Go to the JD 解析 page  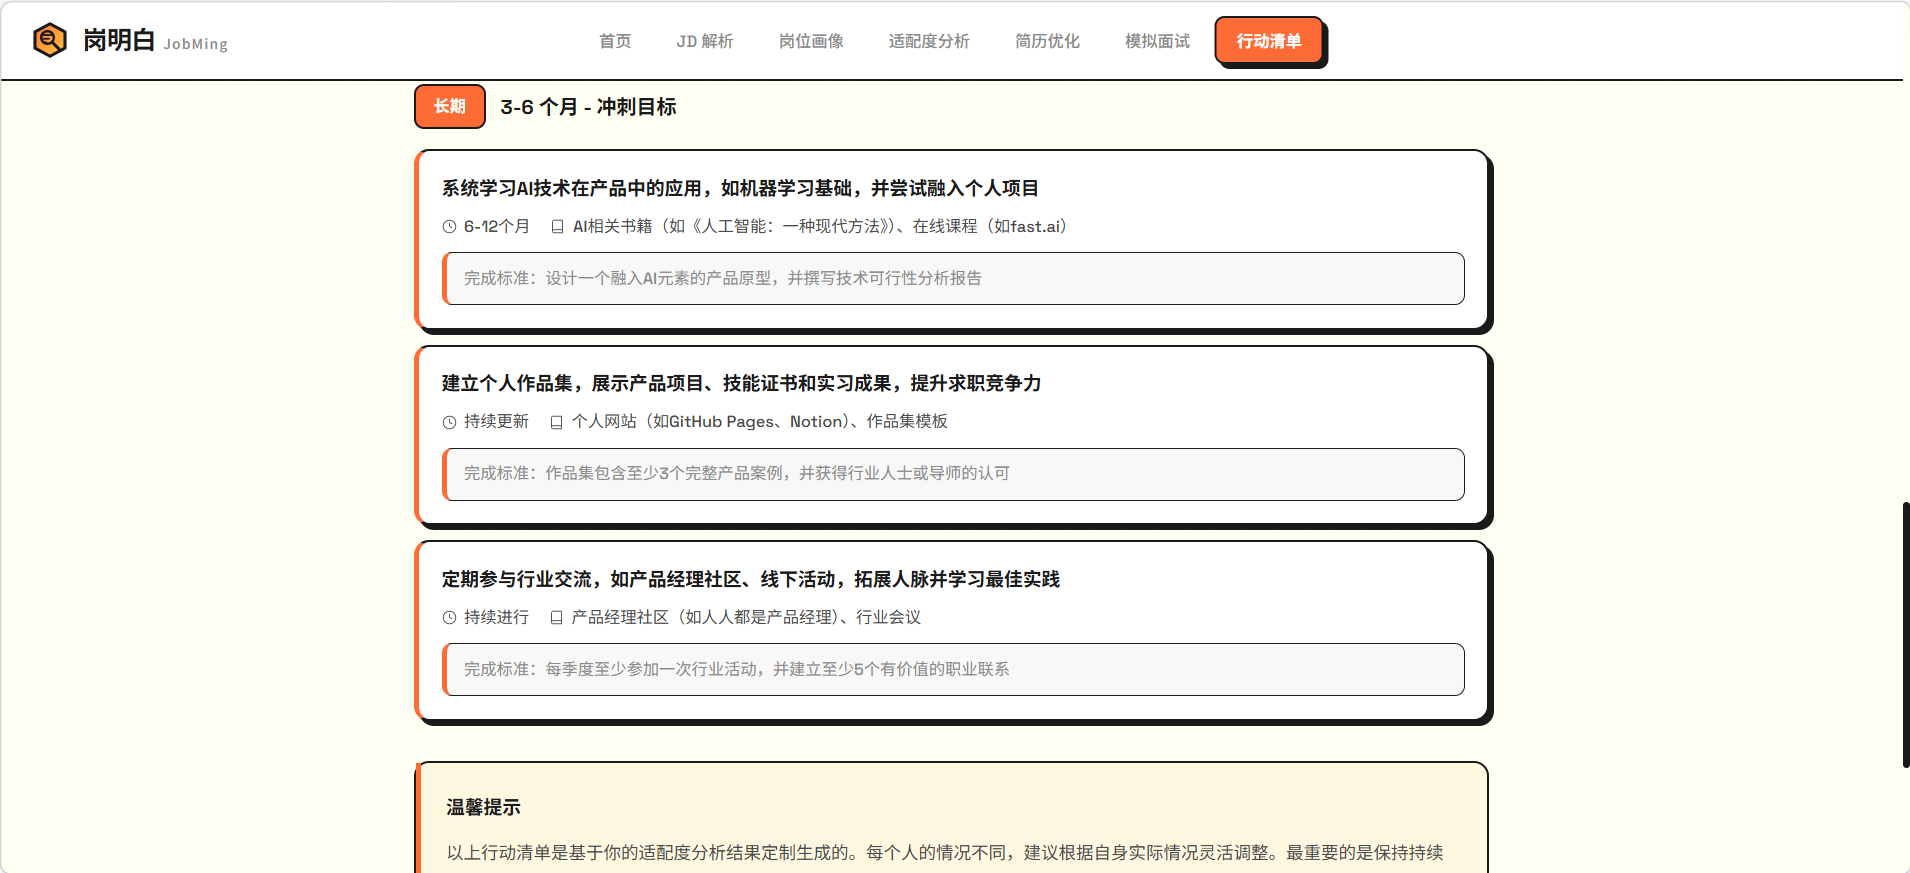point(704,41)
